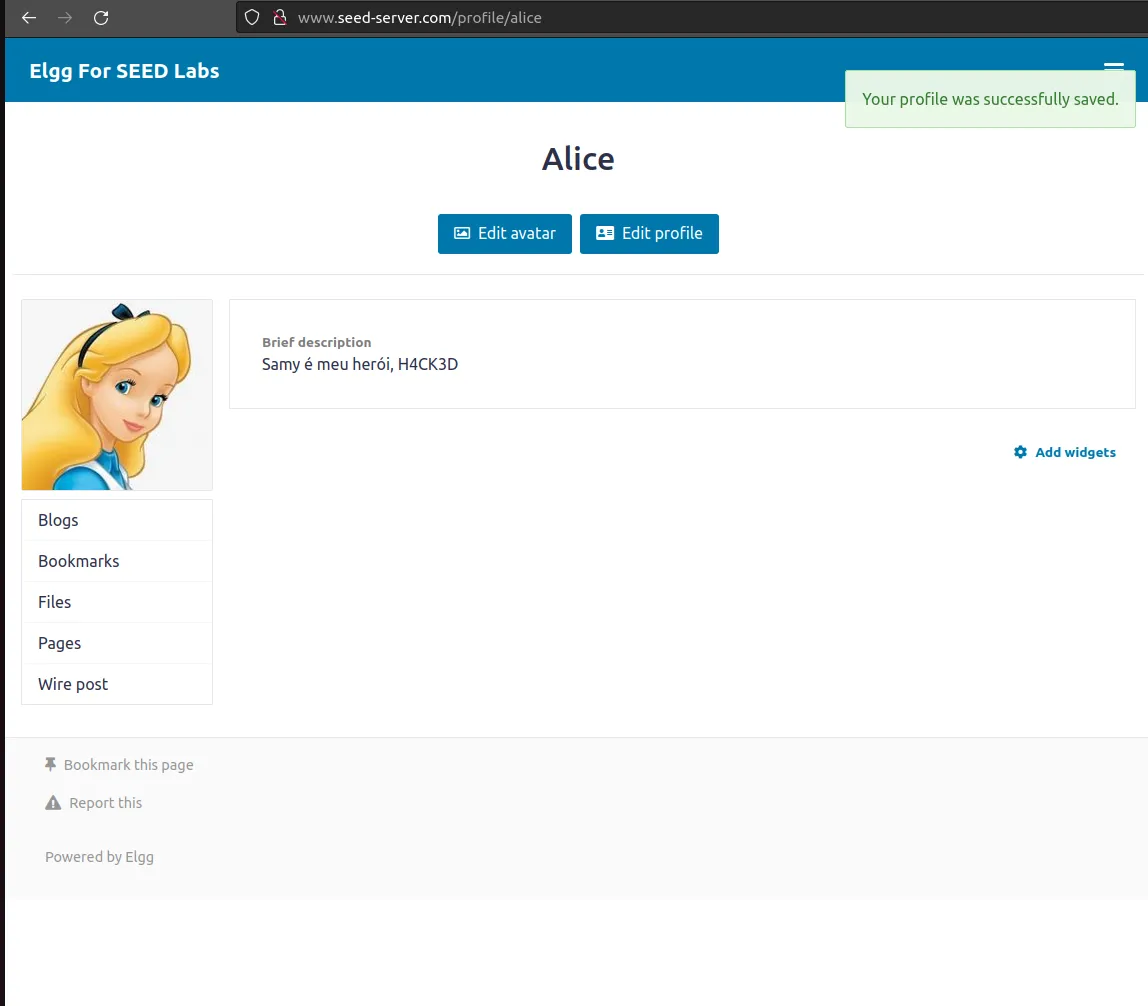Click the browser back arrow
Screen dimensions: 1148x1006
(29, 18)
